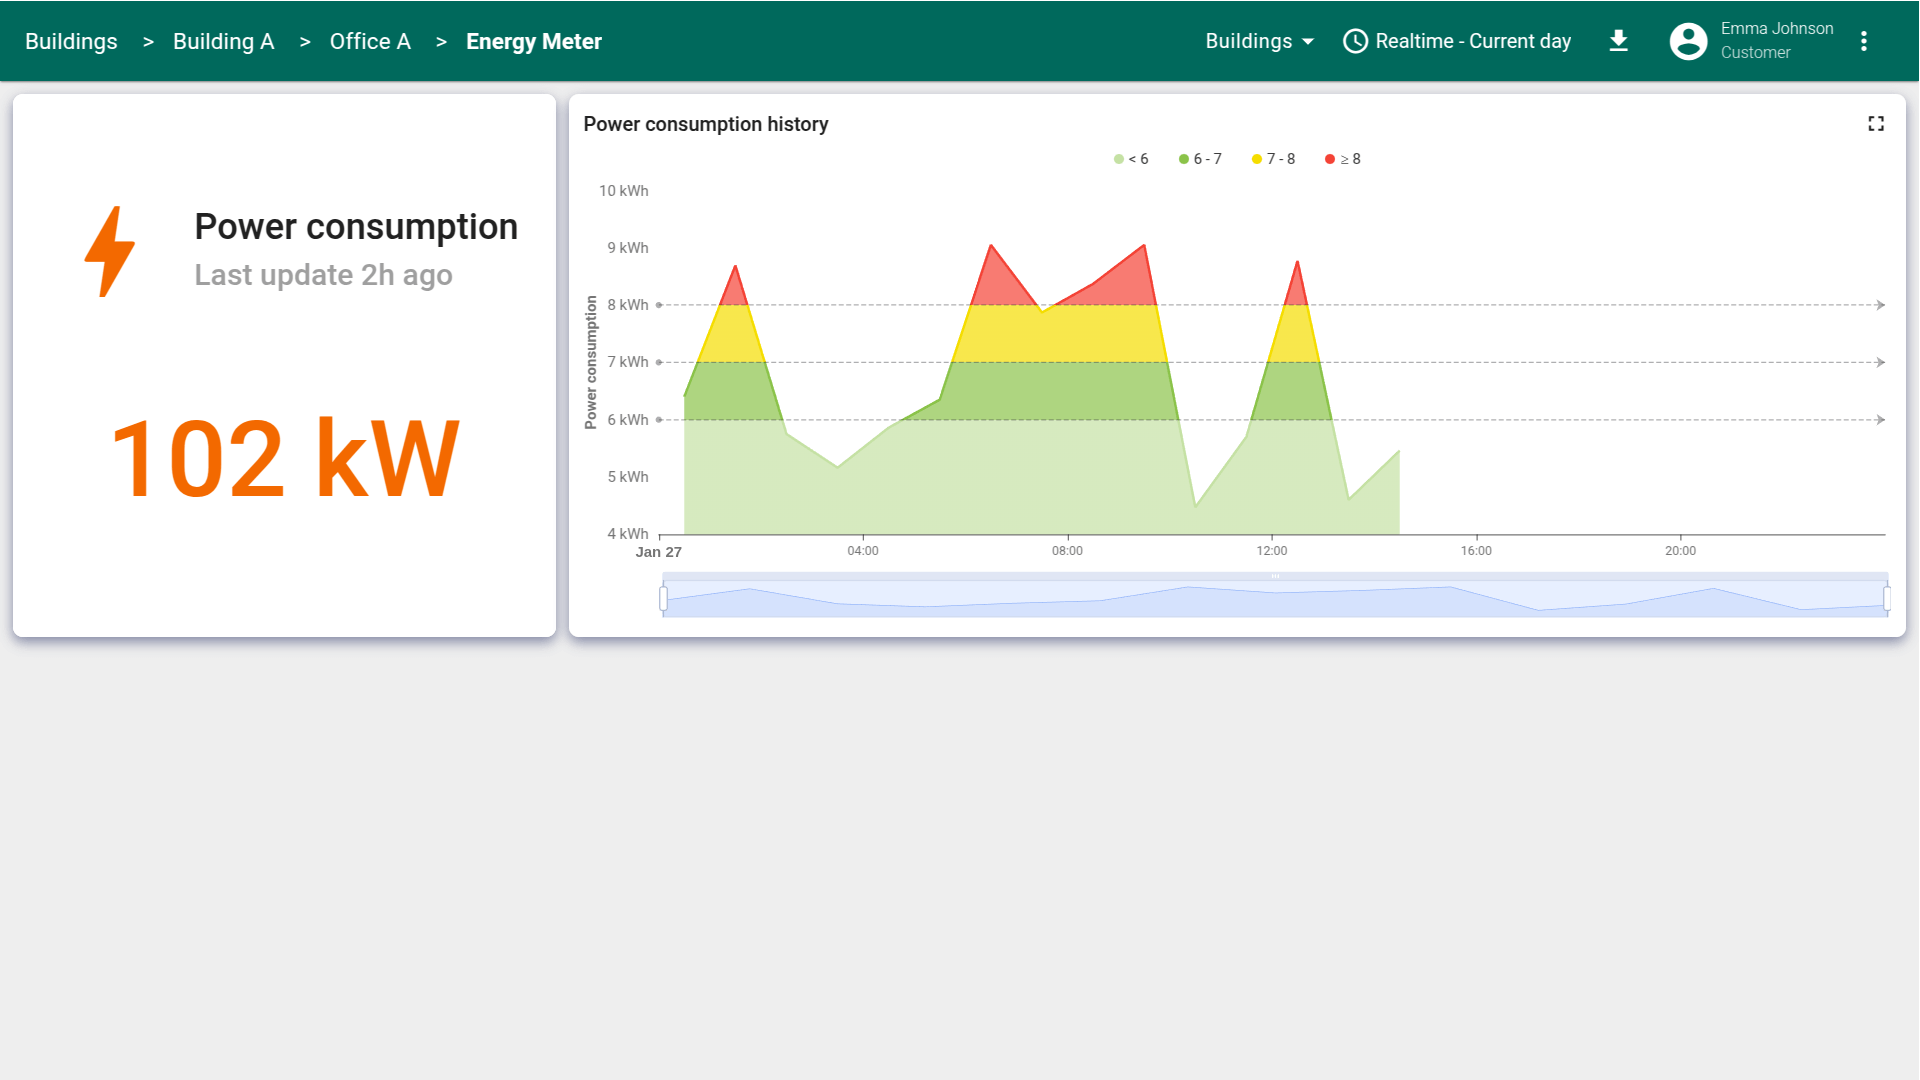The image size is (1920, 1080).
Task: Go to Buildings breadcrumb
Action: pyautogui.click(x=71, y=41)
